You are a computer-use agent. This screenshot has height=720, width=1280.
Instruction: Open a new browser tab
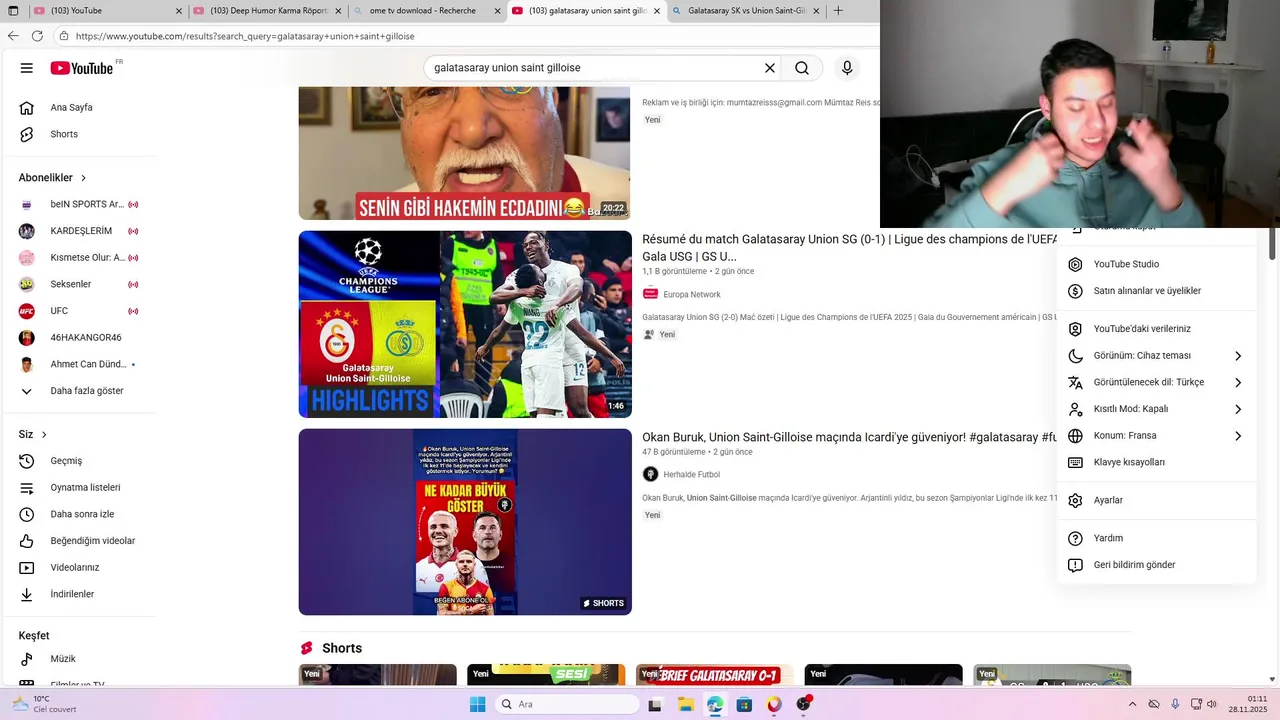[838, 11]
